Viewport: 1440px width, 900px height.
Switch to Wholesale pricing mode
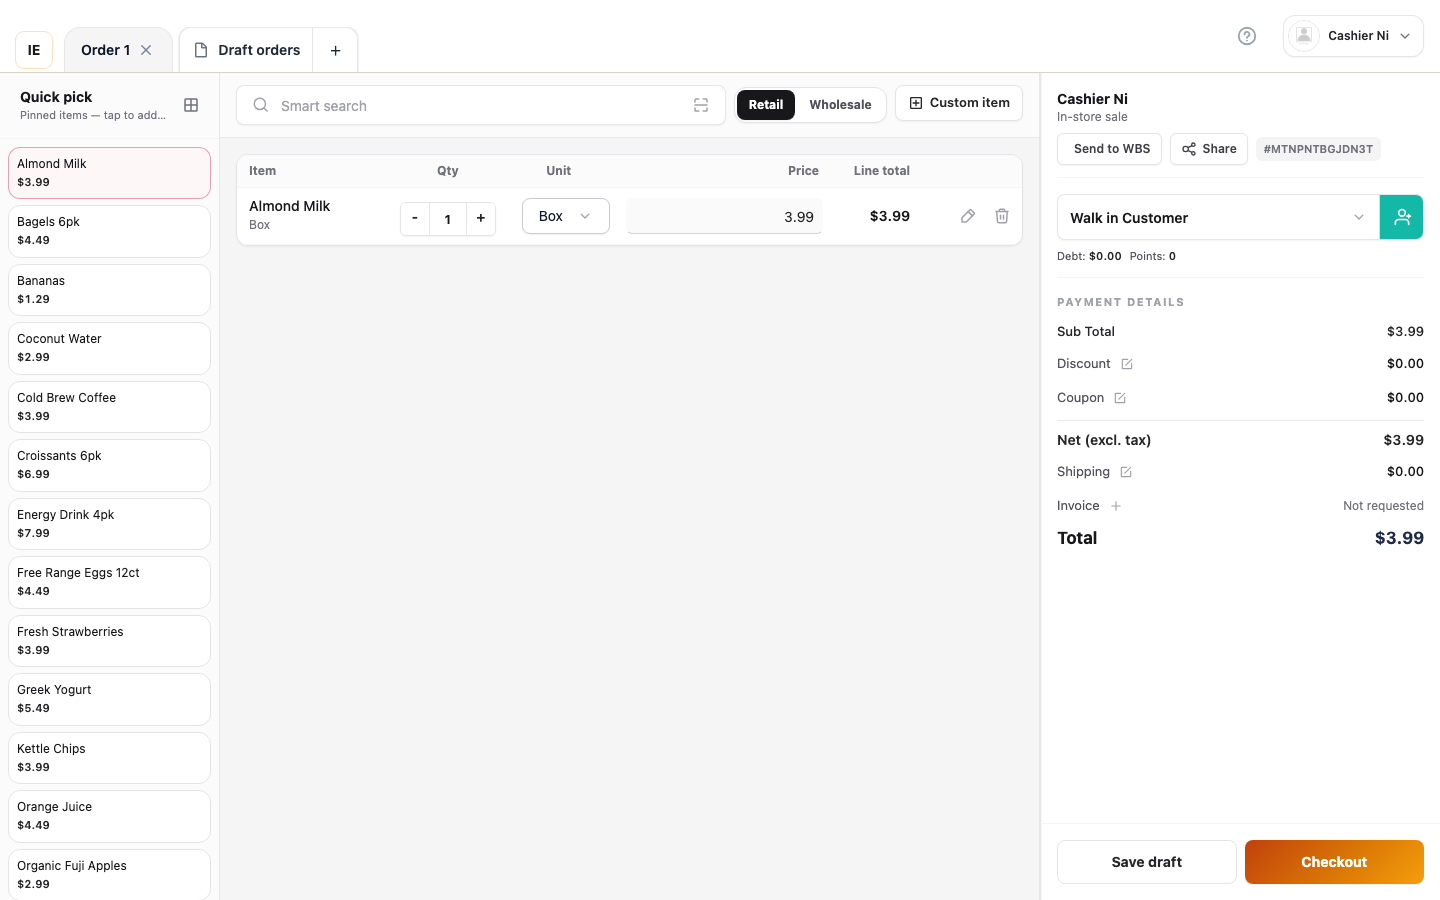pyautogui.click(x=840, y=105)
